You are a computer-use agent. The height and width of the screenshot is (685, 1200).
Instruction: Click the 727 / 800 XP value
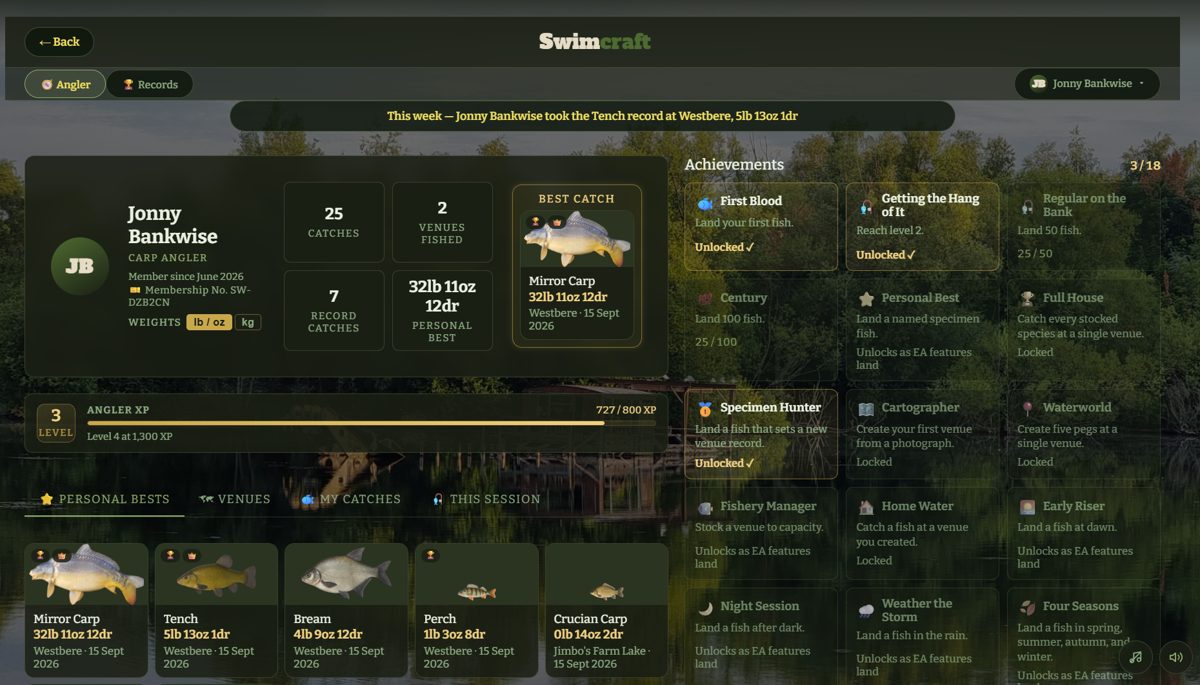[x=626, y=410]
